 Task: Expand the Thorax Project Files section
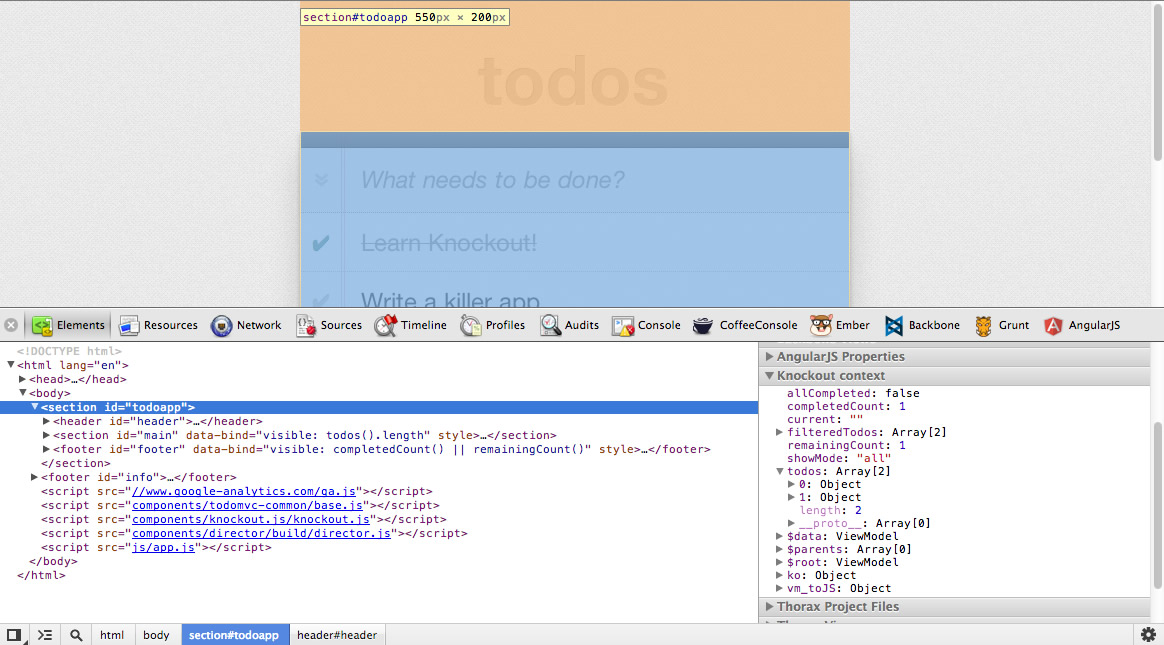tap(770, 606)
